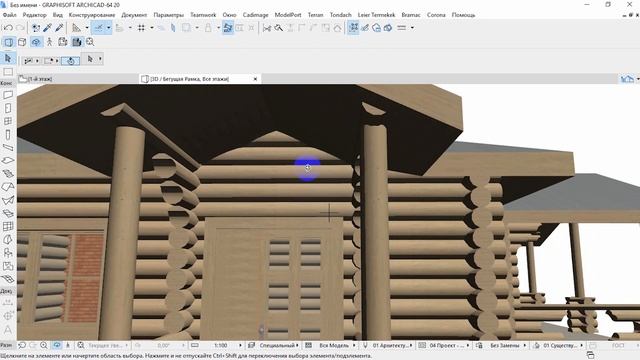Select the Stair tool in toolbox
640x360 pixels.
(8, 173)
